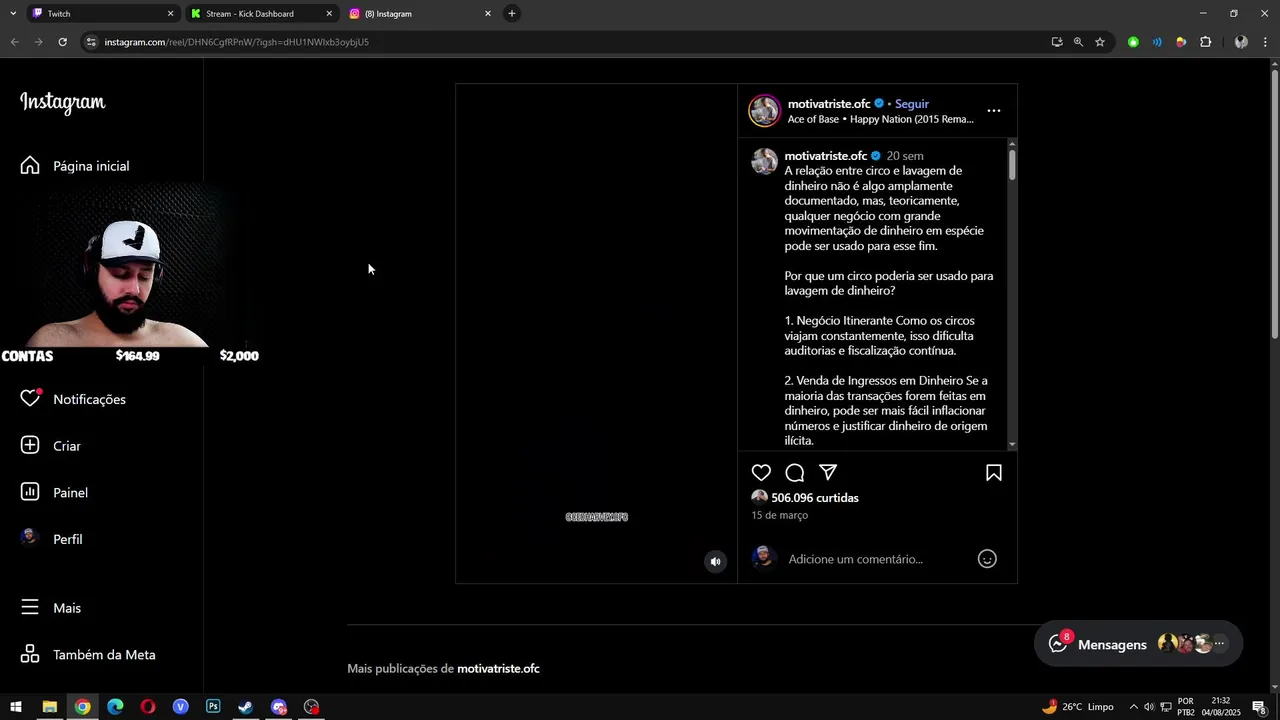
Task: Open the emoji picker in comment box
Action: click(987, 560)
